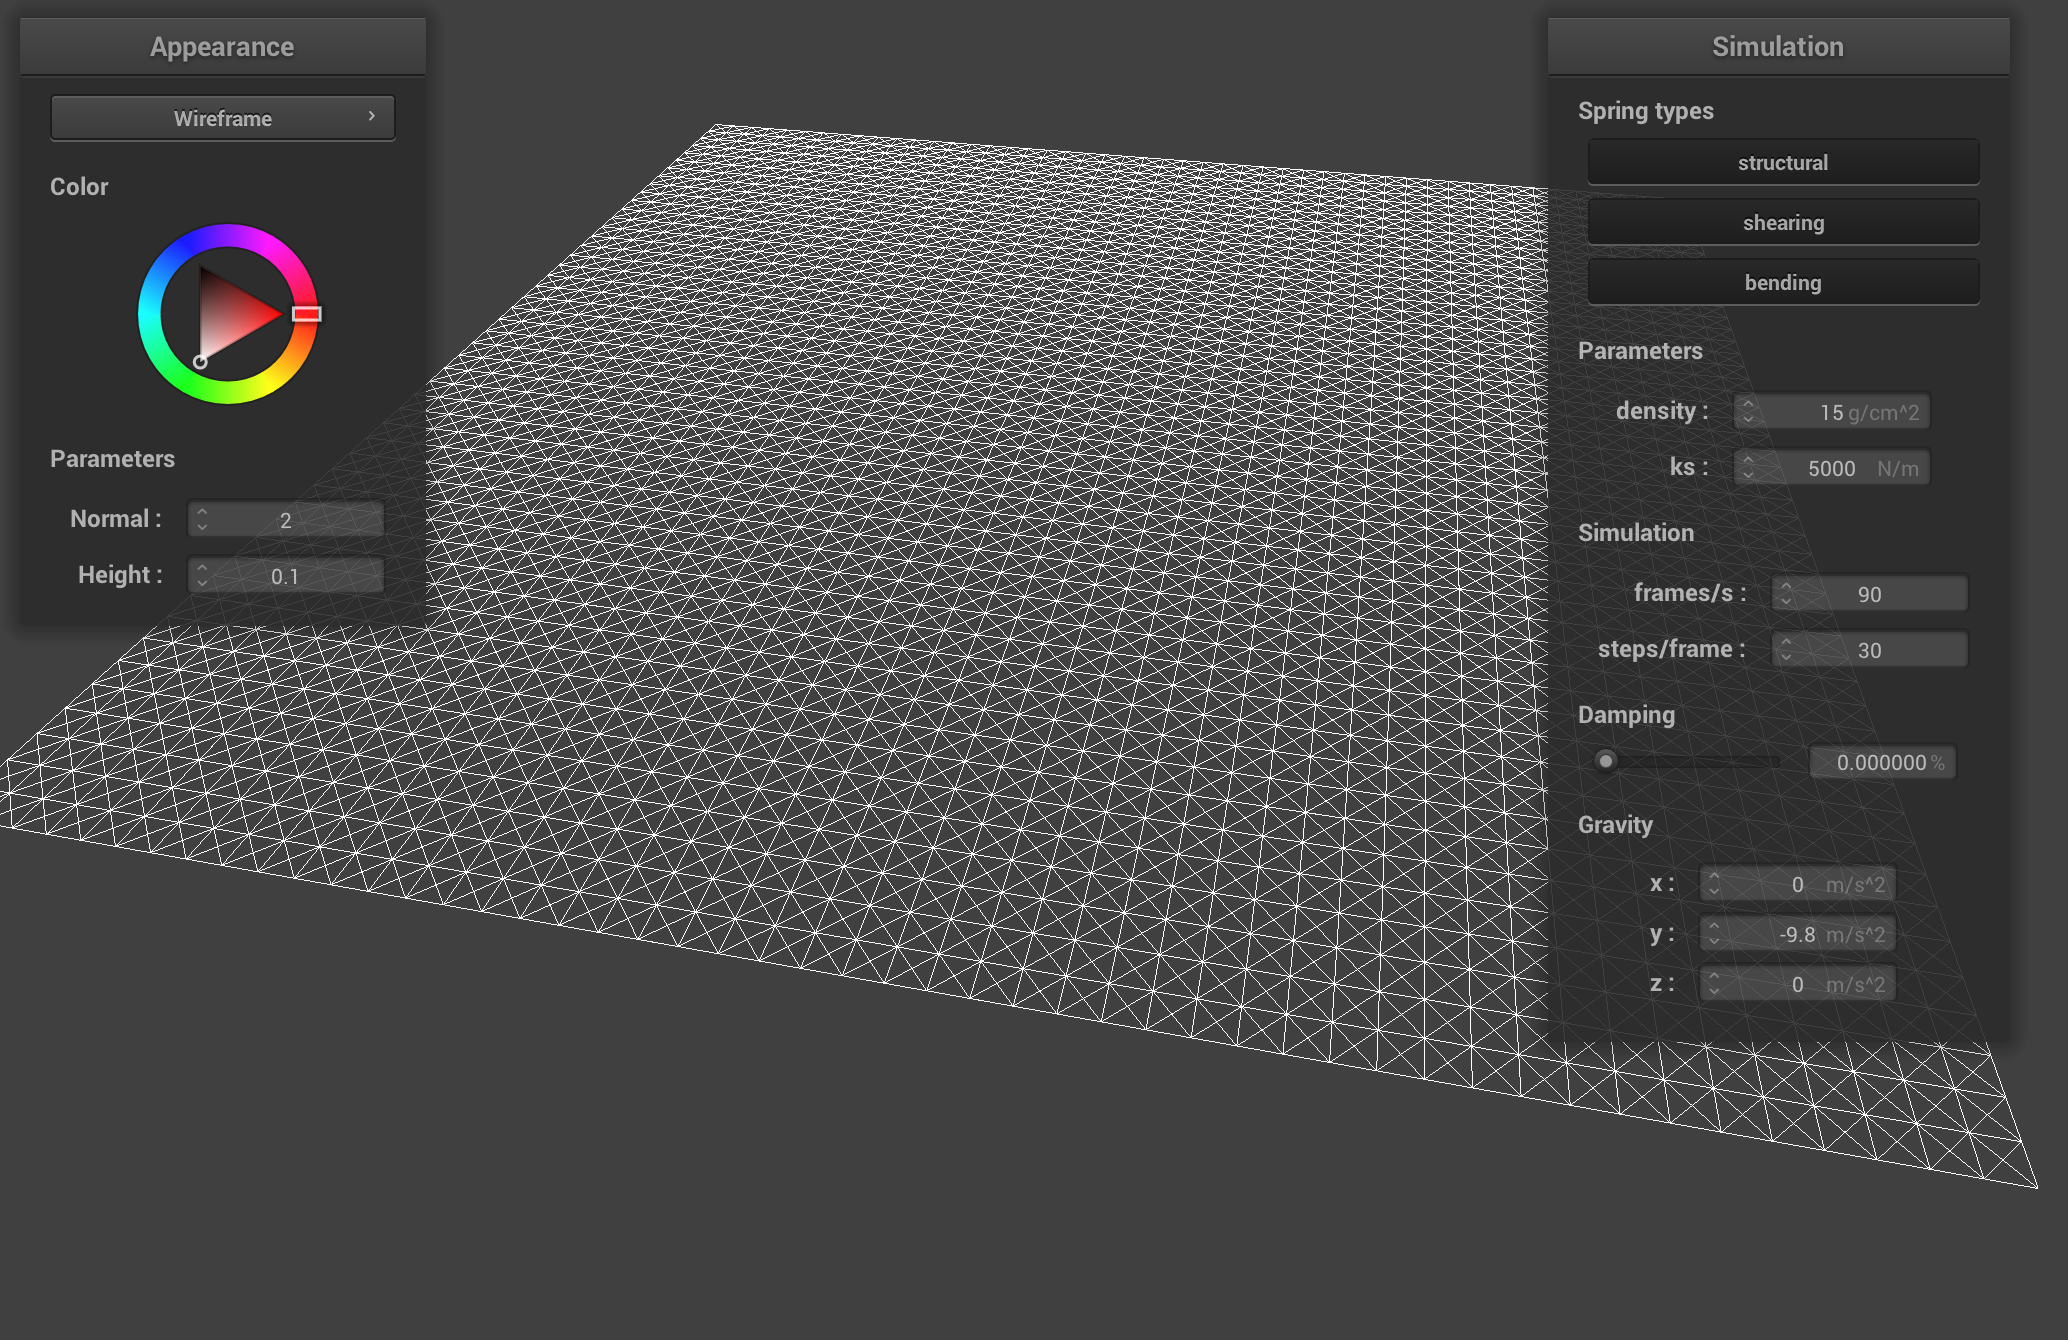Screen dimensions: 2068x1340
Task: Click the Simulation panel title bar
Action: tap(1778, 45)
